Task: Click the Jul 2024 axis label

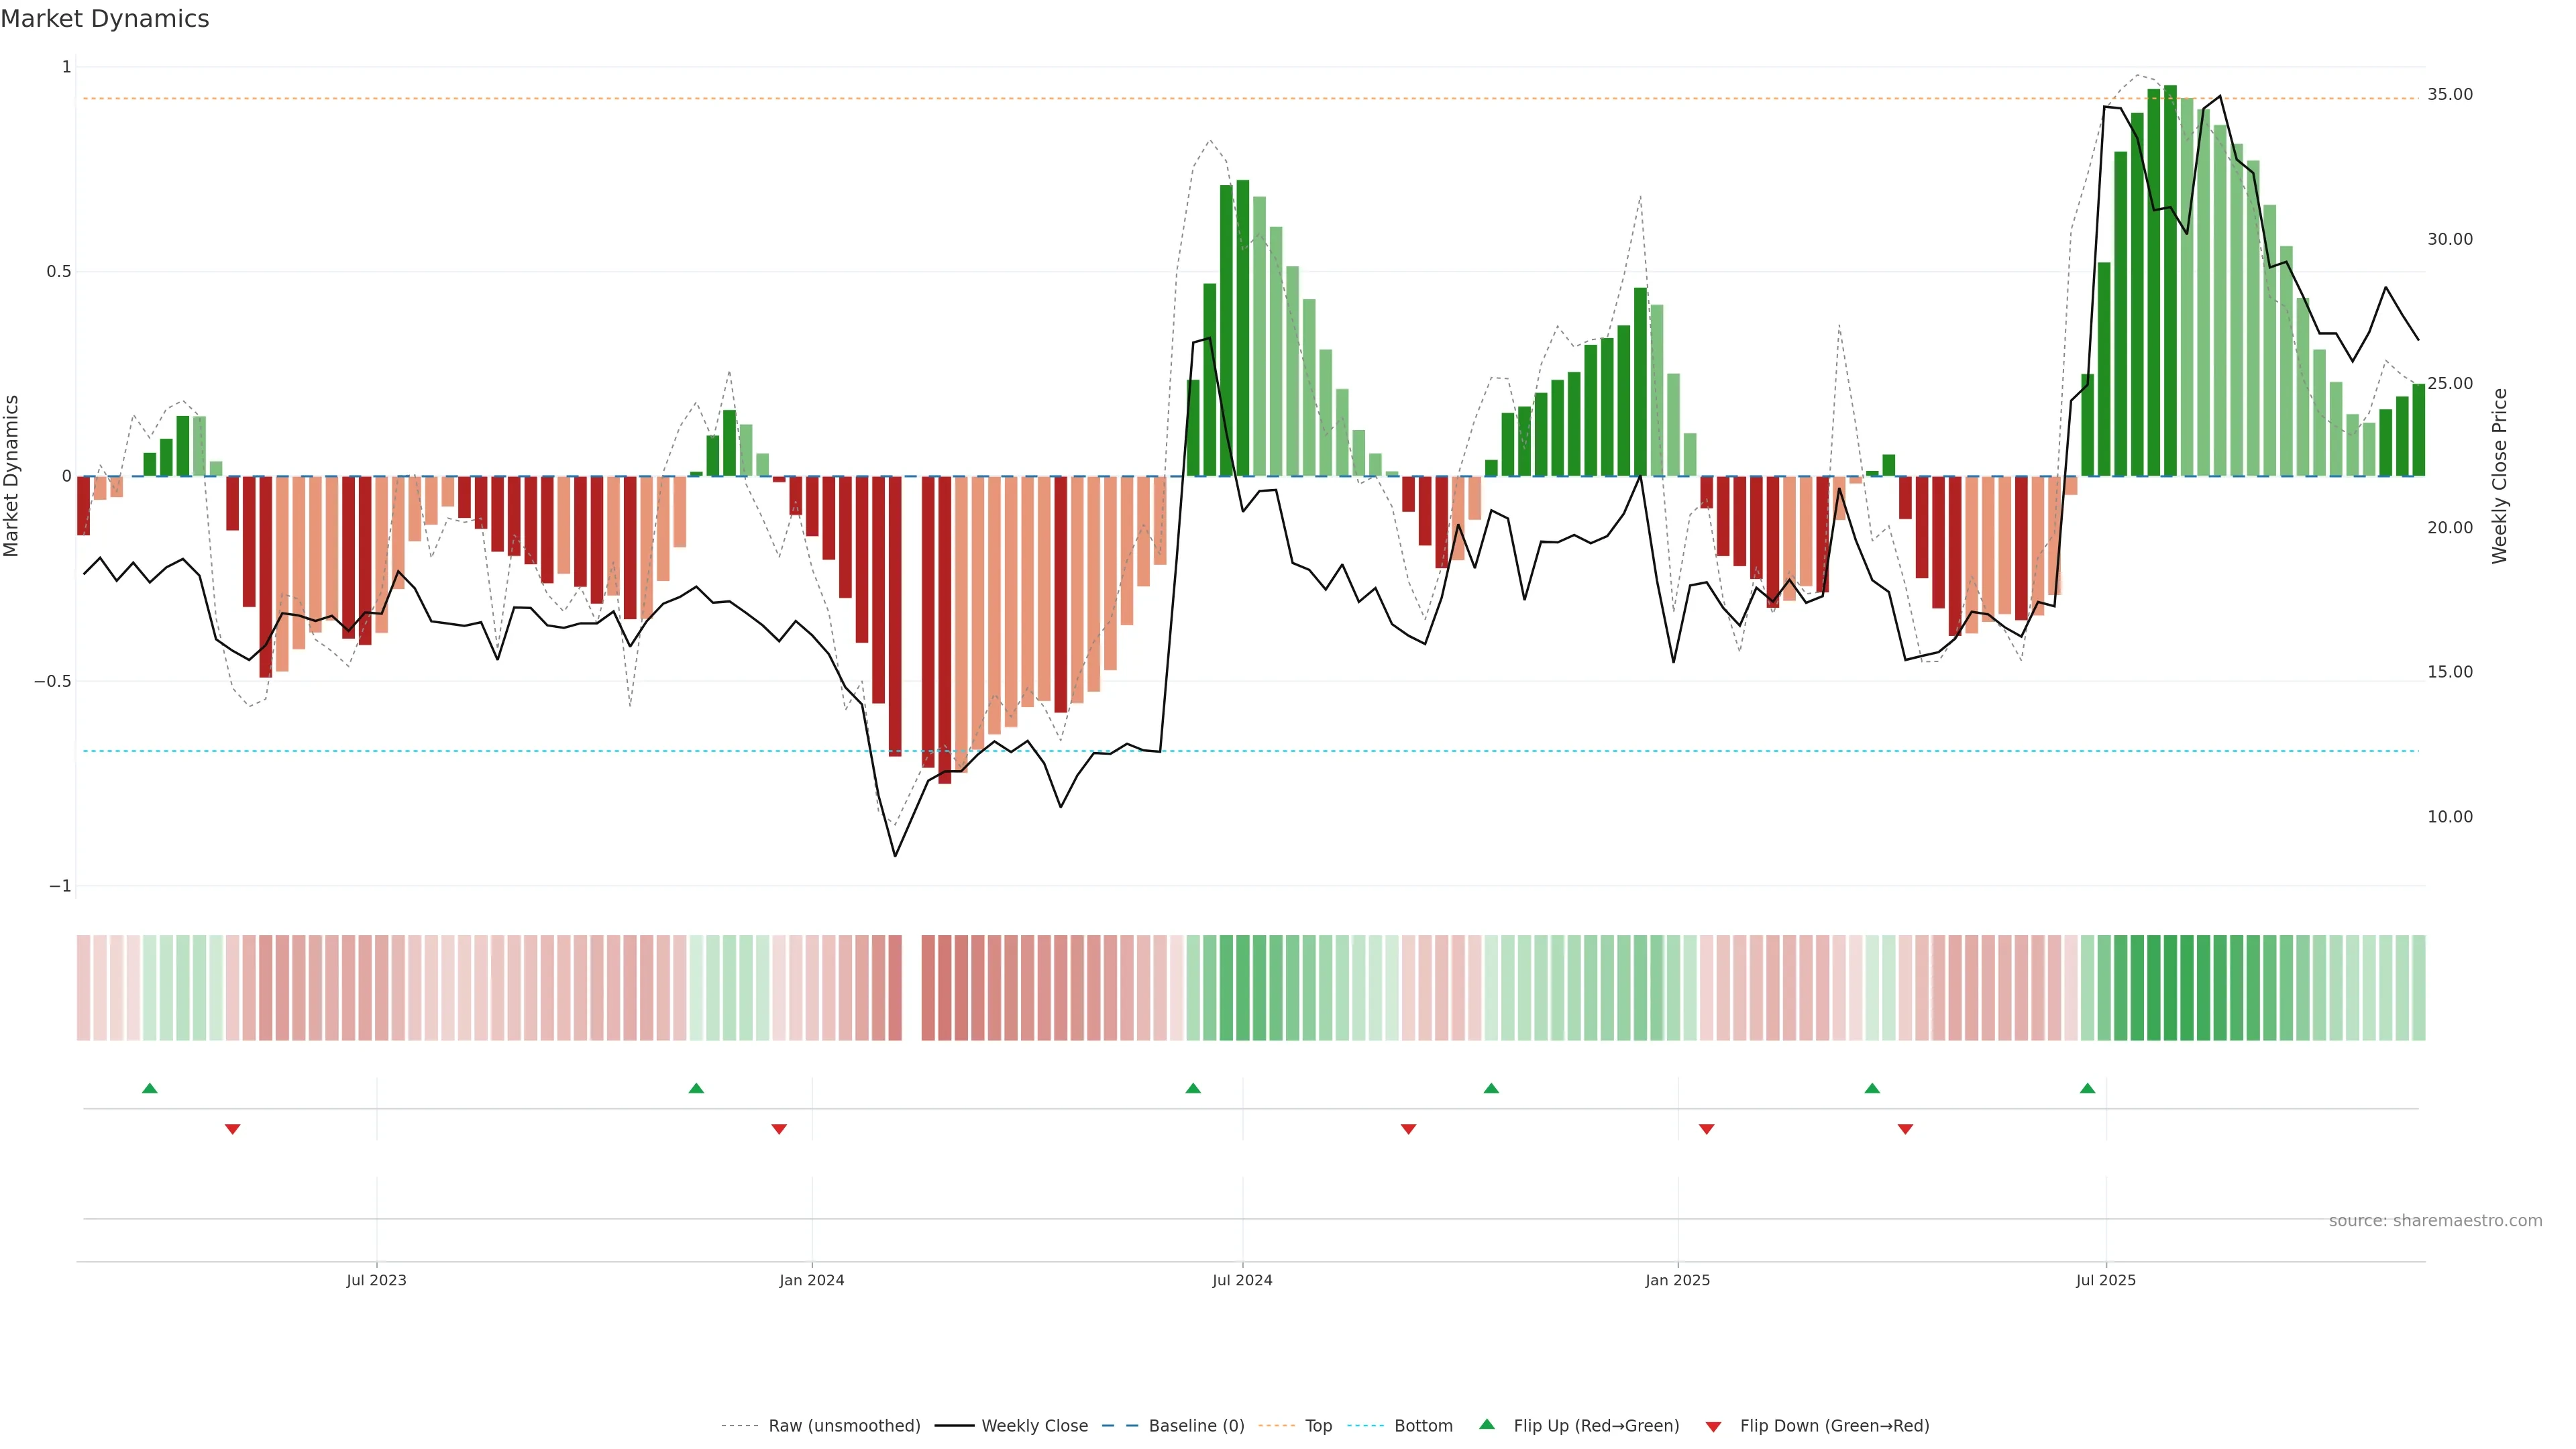Action: (1242, 1280)
